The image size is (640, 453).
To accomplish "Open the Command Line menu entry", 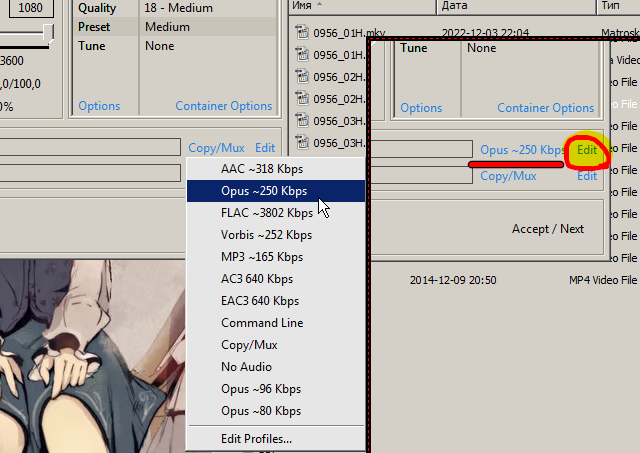I will click(276, 323).
